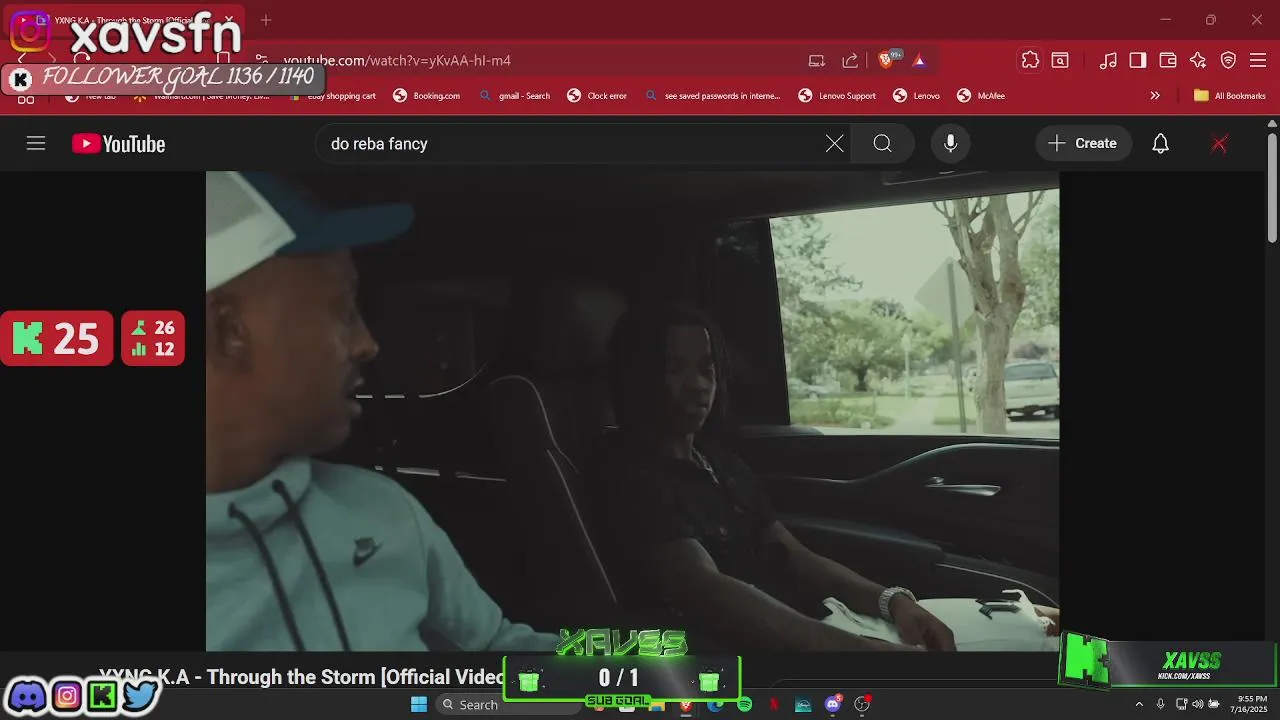Image resolution: width=1280 pixels, height=720 pixels.
Task: Open Brave main hamburger menu
Action: (x=1258, y=61)
